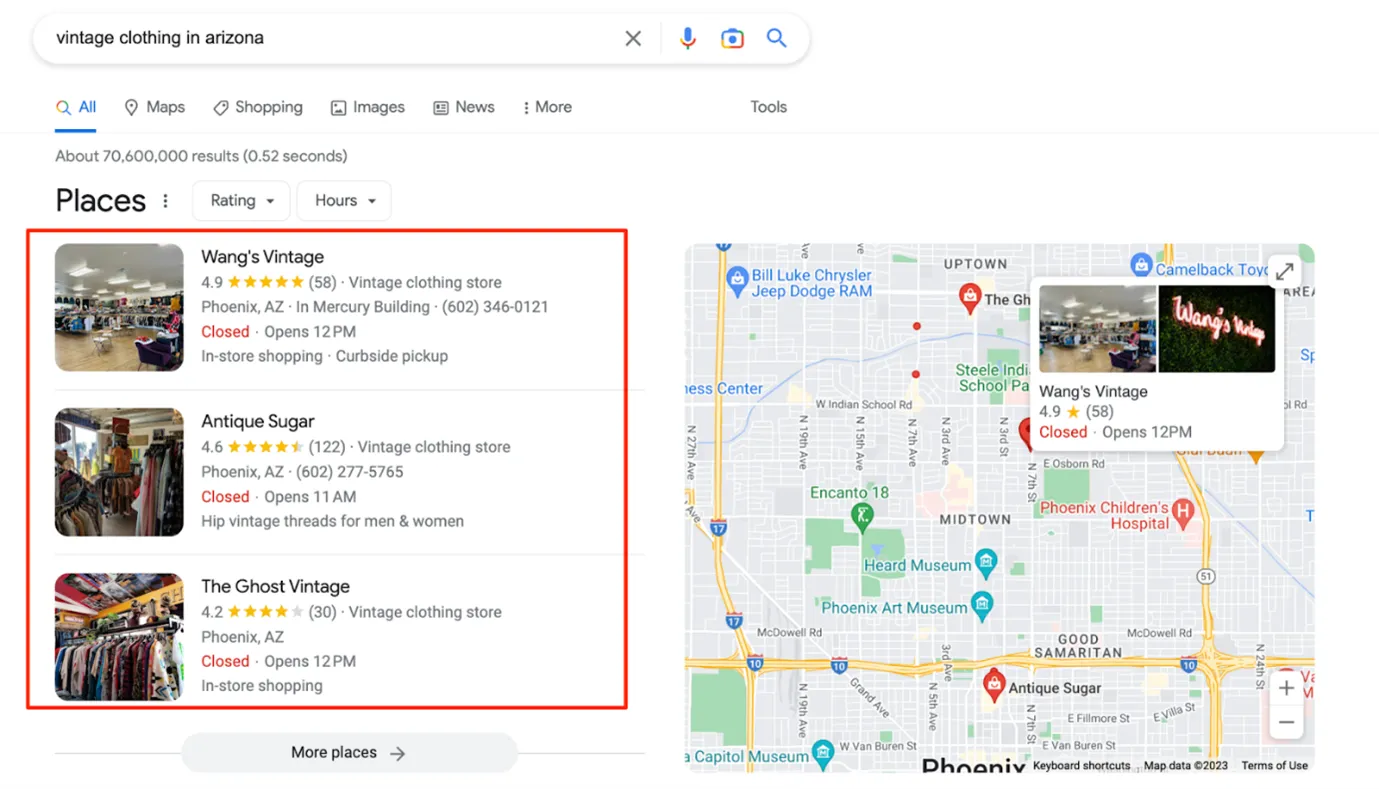Click Wang's Vintage neon sign thumbnail
Image resolution: width=1379 pixels, height=789 pixels.
(x=1216, y=328)
